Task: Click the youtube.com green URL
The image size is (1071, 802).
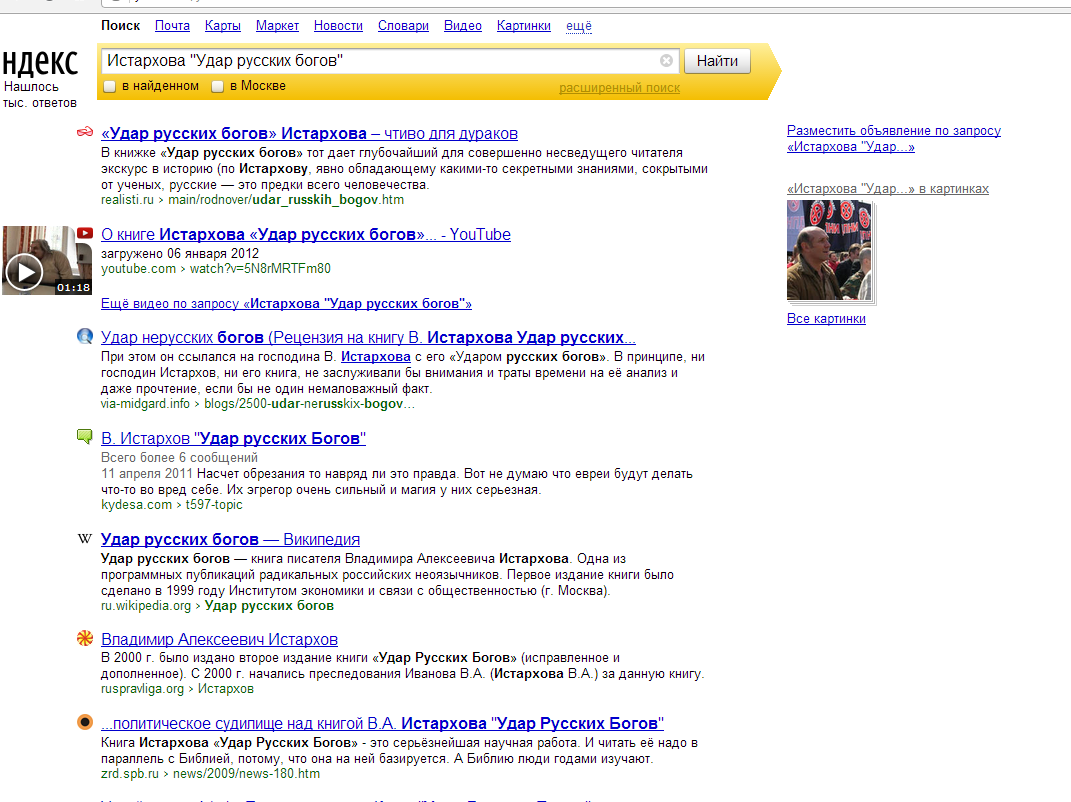Action: 216,269
